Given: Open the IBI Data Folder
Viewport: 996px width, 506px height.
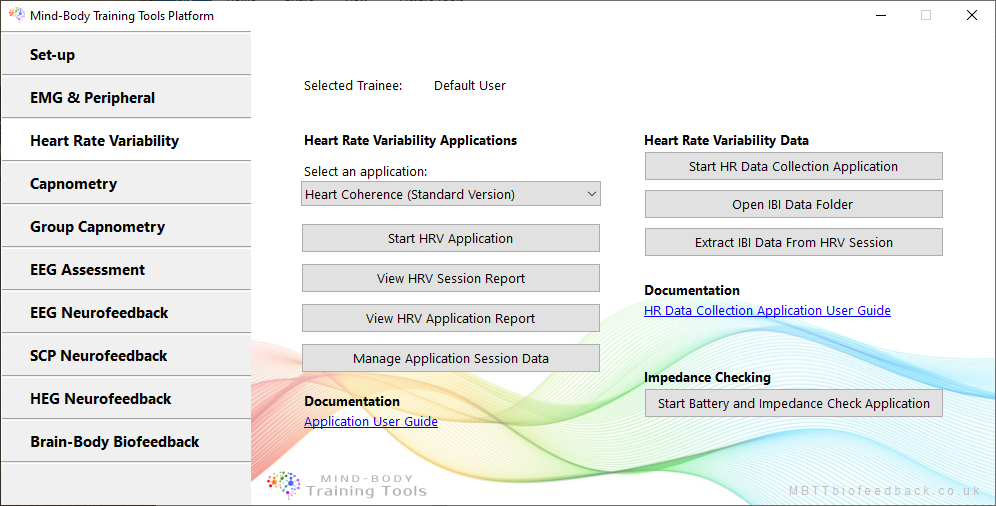Looking at the screenshot, I should coord(793,204).
